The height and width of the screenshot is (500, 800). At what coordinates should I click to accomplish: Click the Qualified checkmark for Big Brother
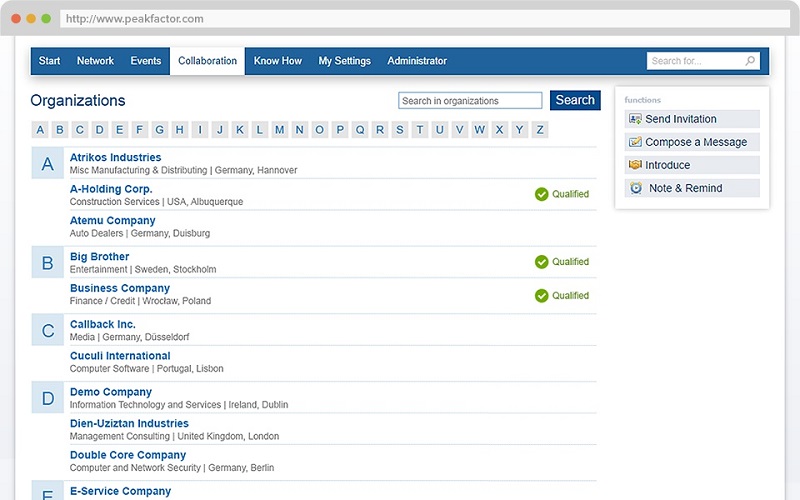click(541, 262)
